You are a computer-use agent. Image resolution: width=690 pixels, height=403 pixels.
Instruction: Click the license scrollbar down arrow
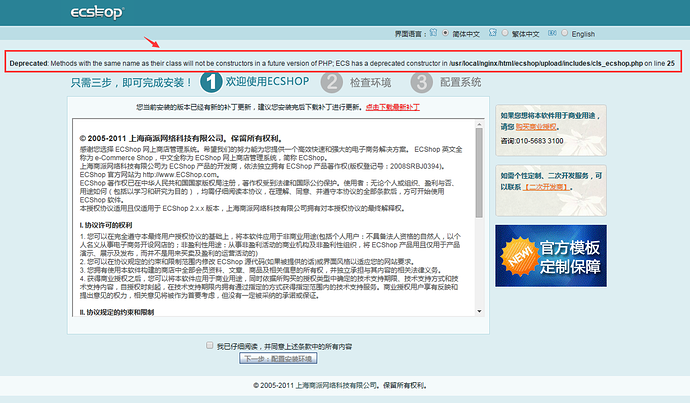[x=479, y=311]
